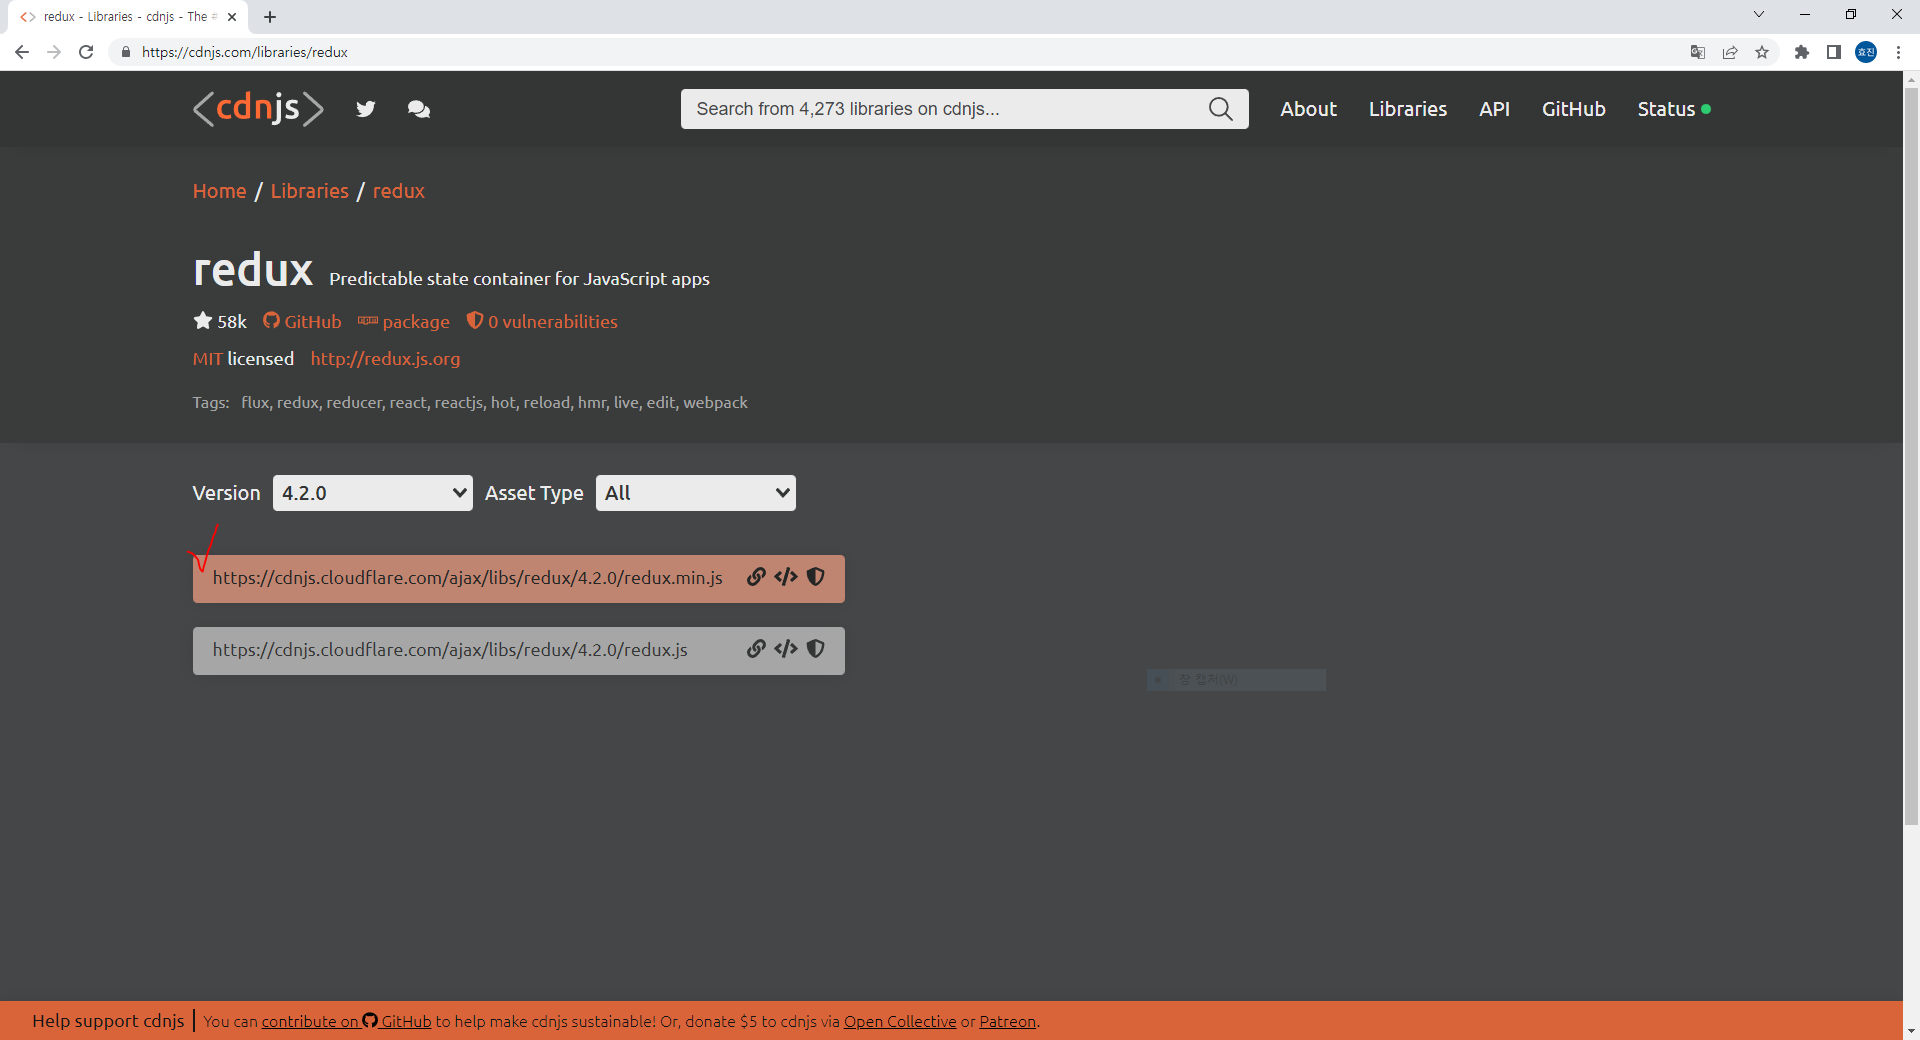Open Chrome three-dot menu

[x=1898, y=52]
